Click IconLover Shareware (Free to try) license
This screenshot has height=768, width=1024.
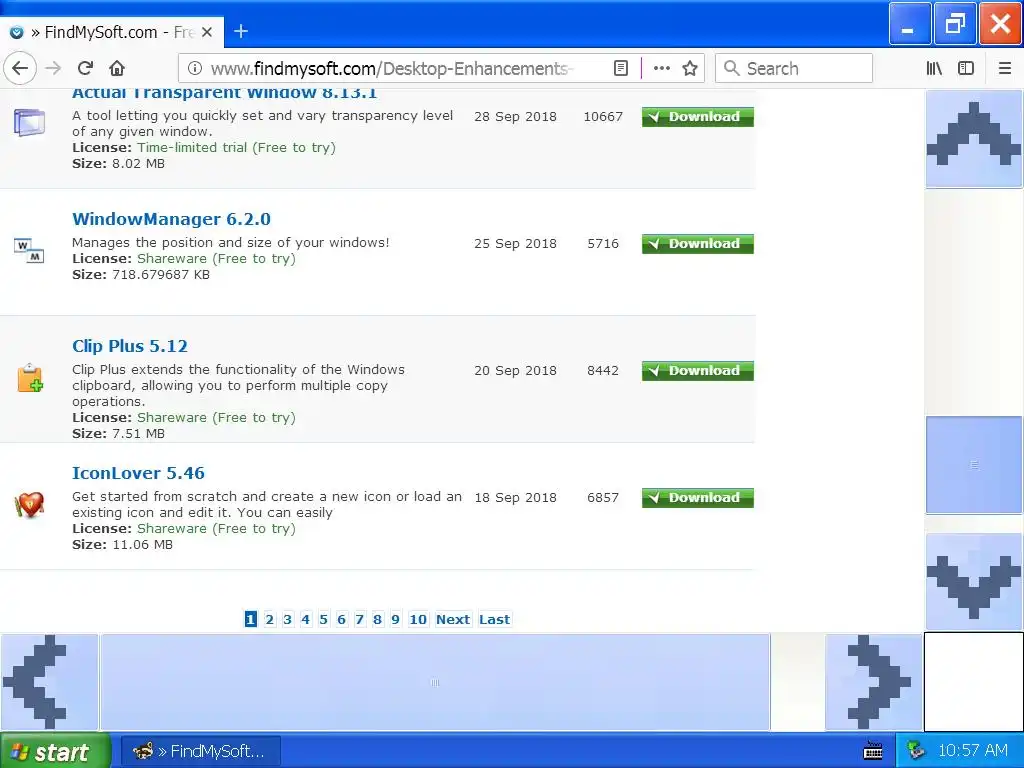pyautogui.click(x=216, y=528)
